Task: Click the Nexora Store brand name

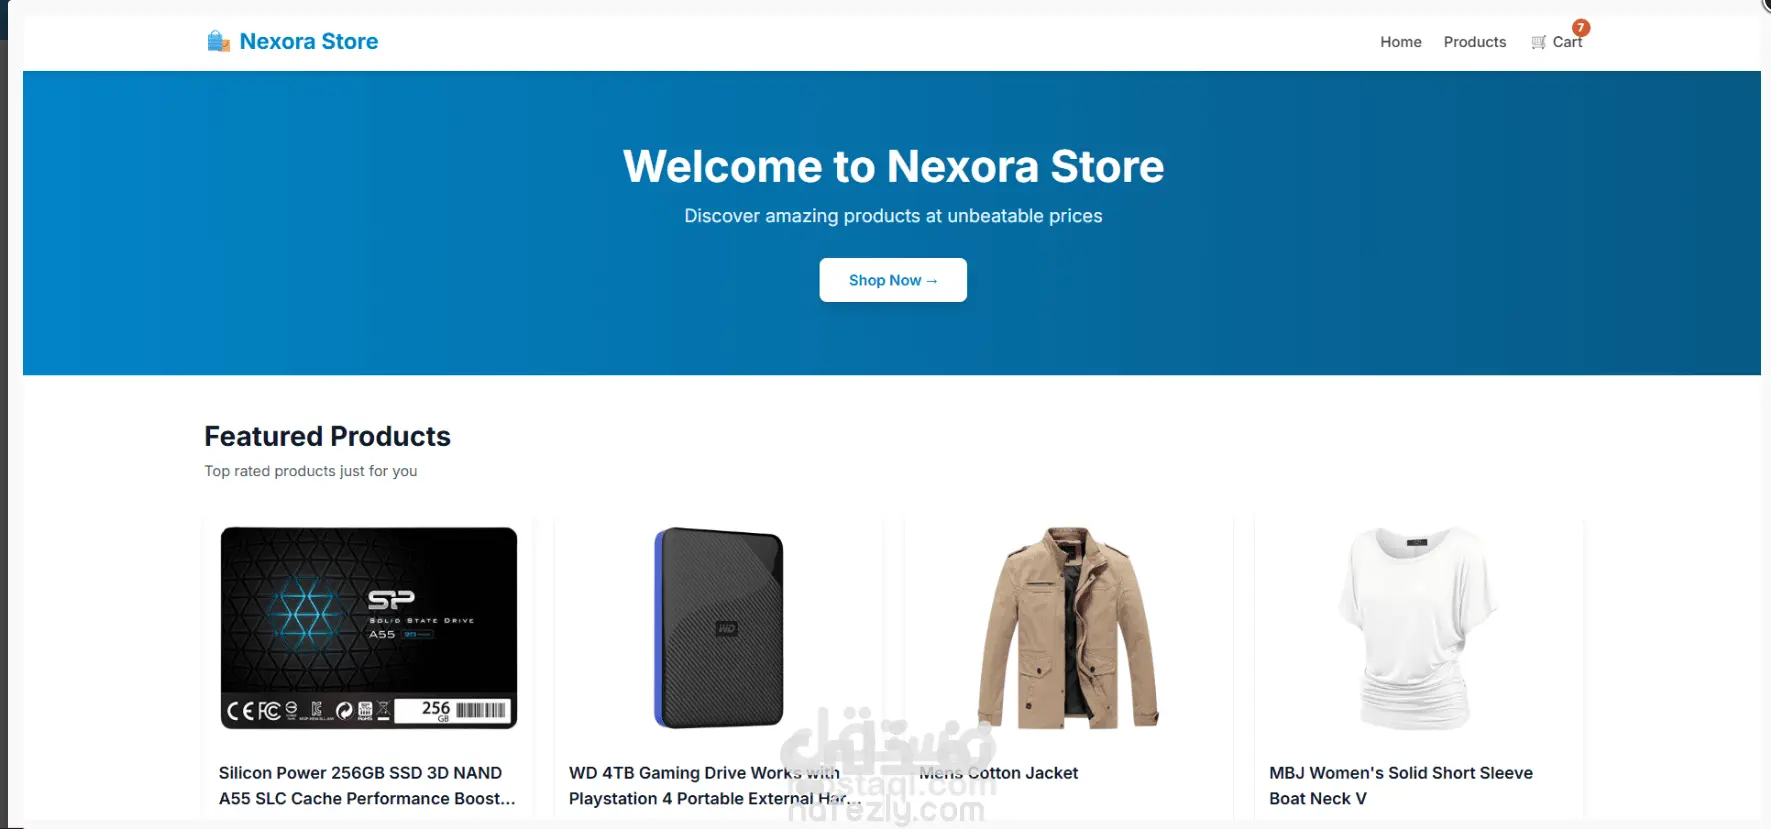Action: pos(309,41)
